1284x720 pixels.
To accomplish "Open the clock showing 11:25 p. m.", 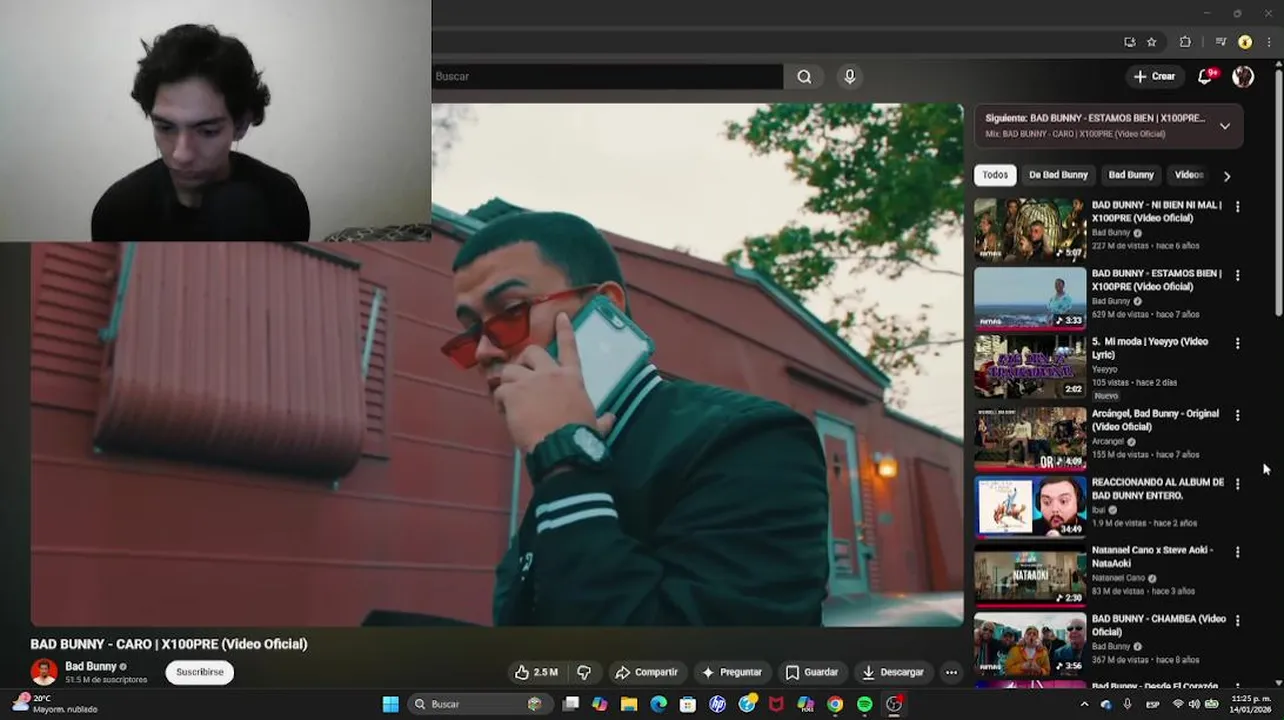I will [1253, 704].
